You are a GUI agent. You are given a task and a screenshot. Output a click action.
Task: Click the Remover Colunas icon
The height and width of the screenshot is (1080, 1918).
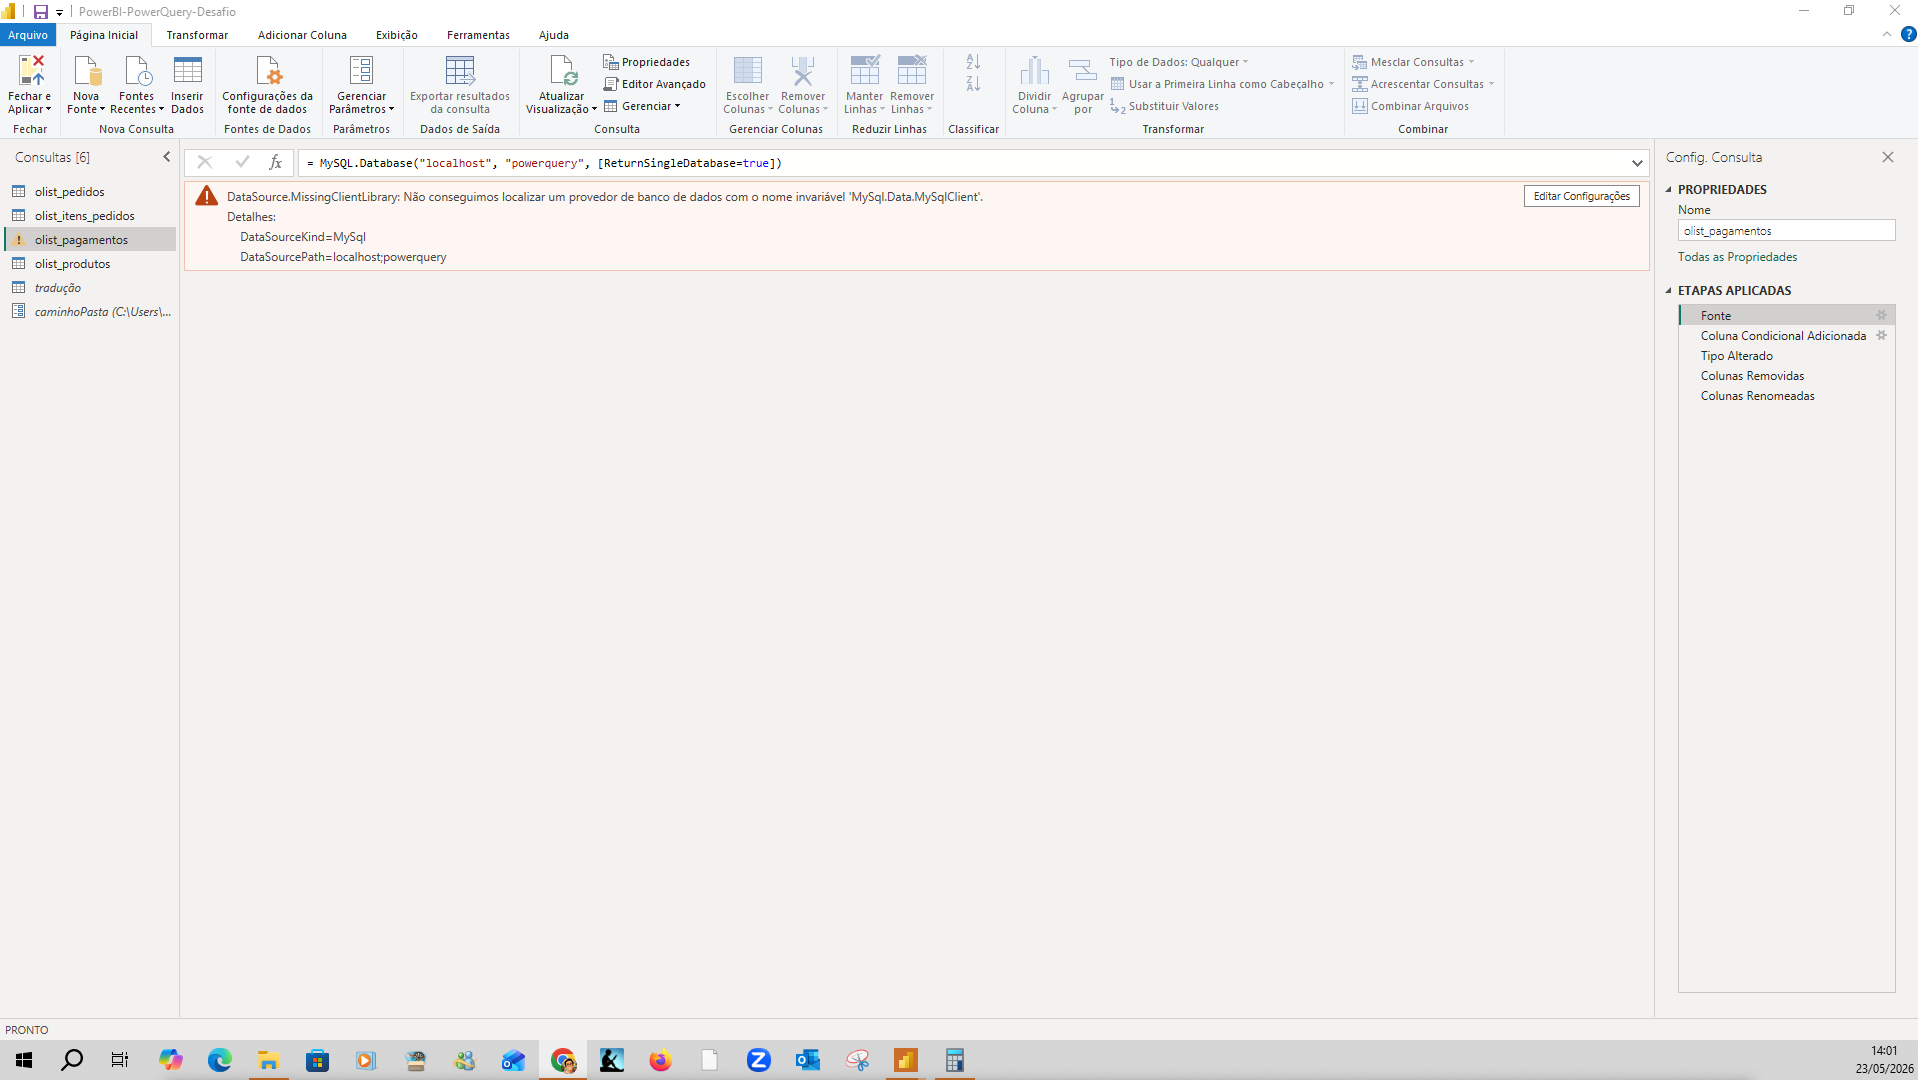click(x=802, y=70)
